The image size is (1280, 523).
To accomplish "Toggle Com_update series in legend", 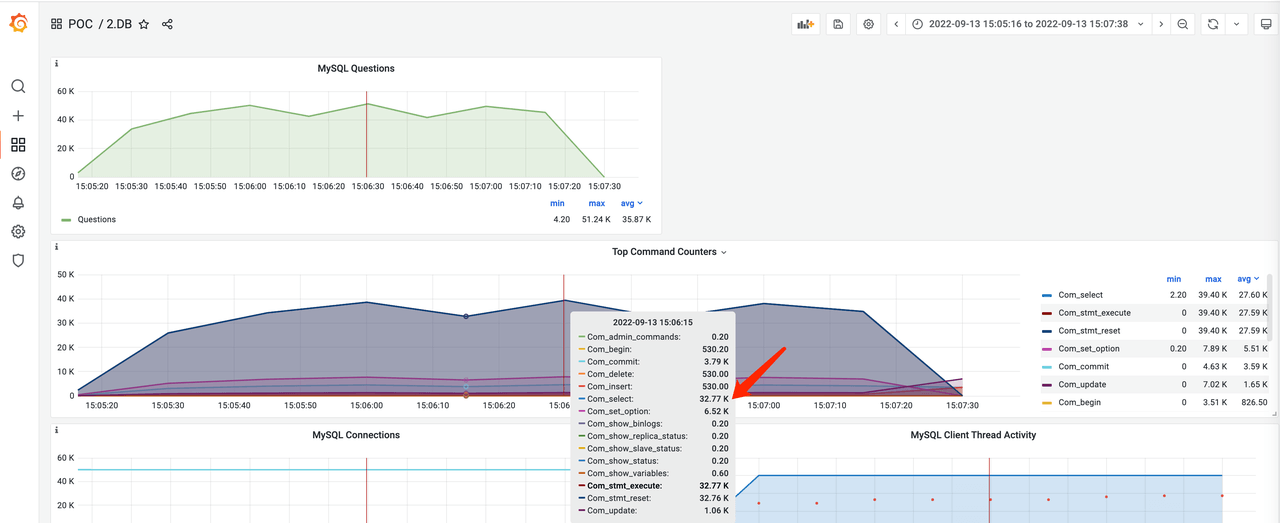I will tap(1082, 384).
